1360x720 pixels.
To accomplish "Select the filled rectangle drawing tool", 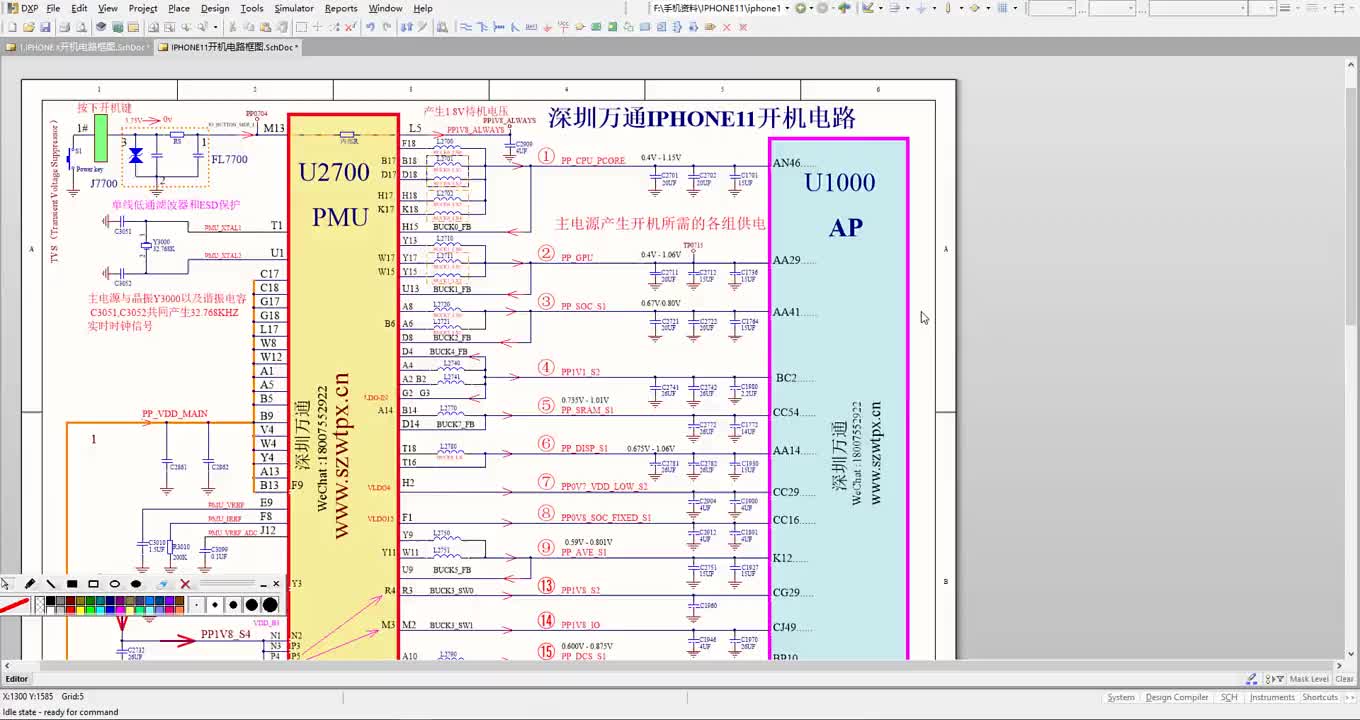I will [72, 584].
